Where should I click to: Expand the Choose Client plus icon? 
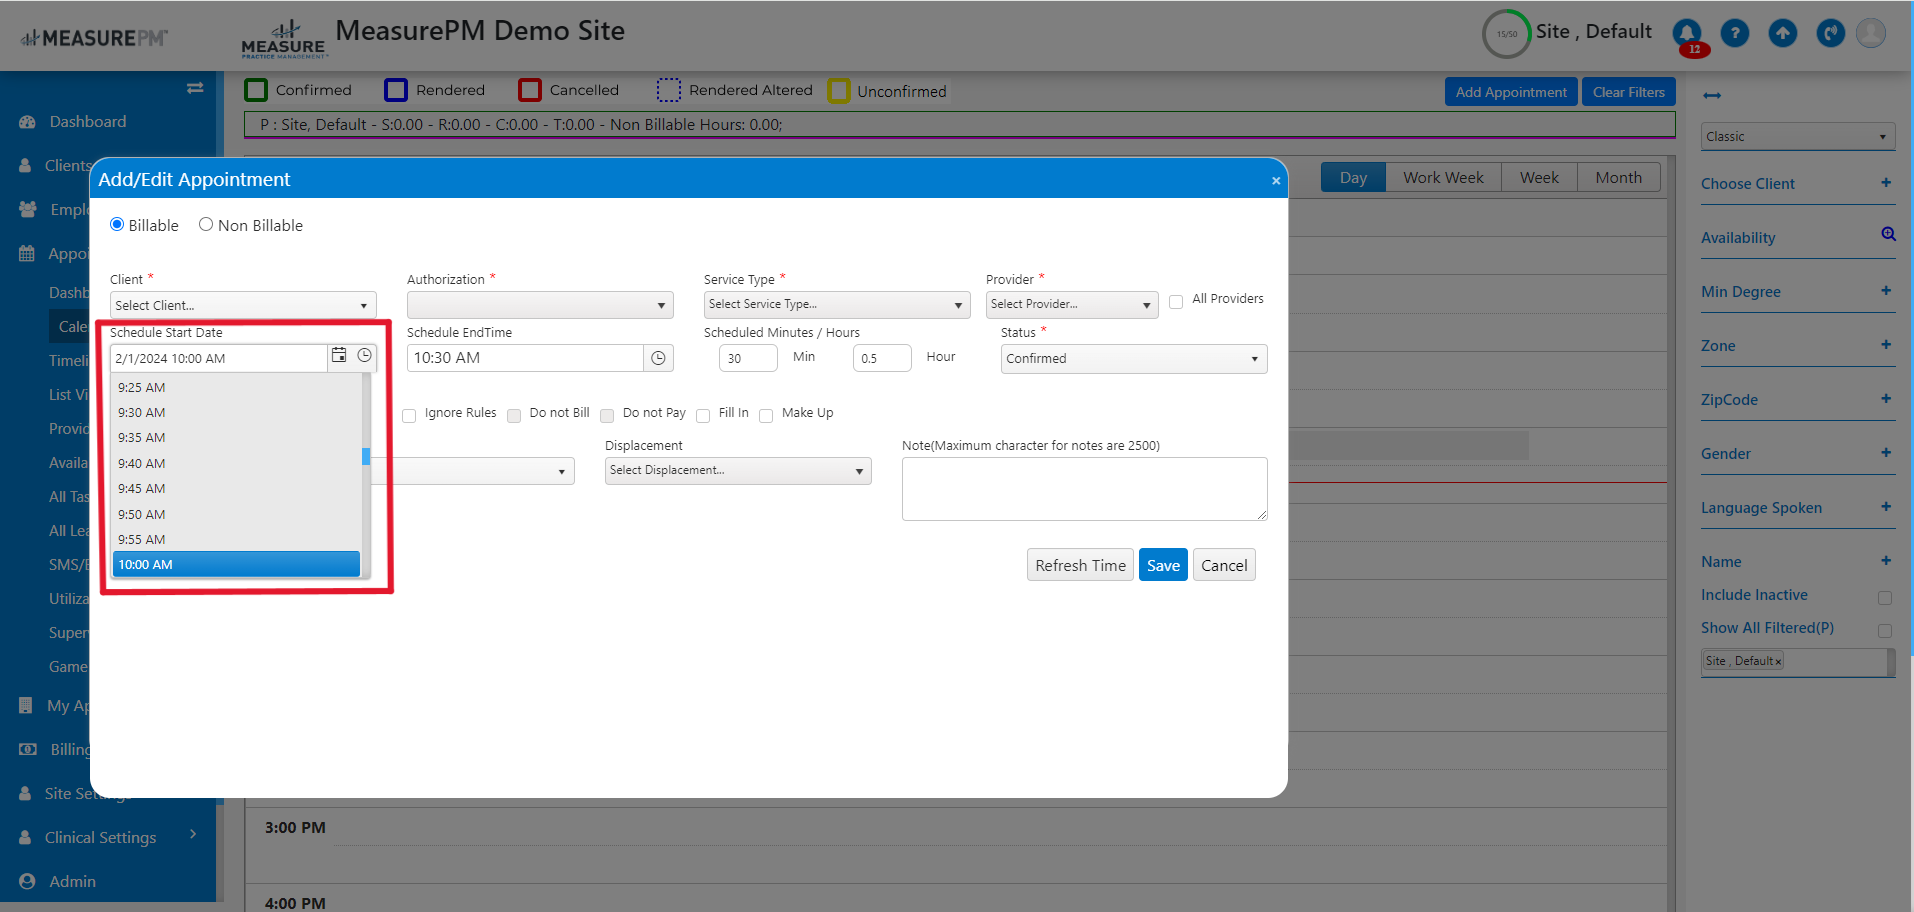tap(1886, 182)
